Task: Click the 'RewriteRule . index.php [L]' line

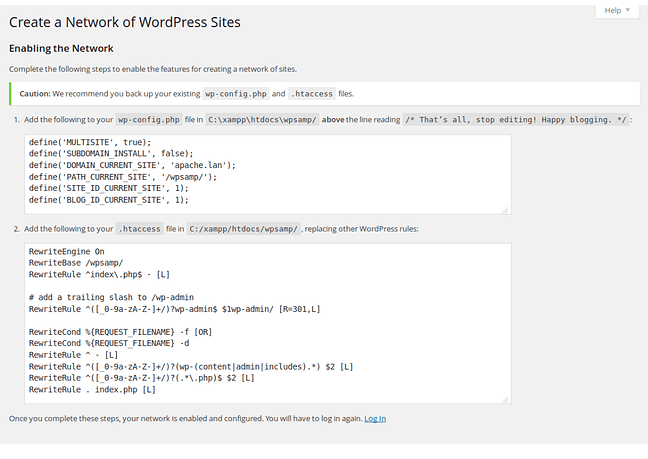Action: [x=92, y=390]
